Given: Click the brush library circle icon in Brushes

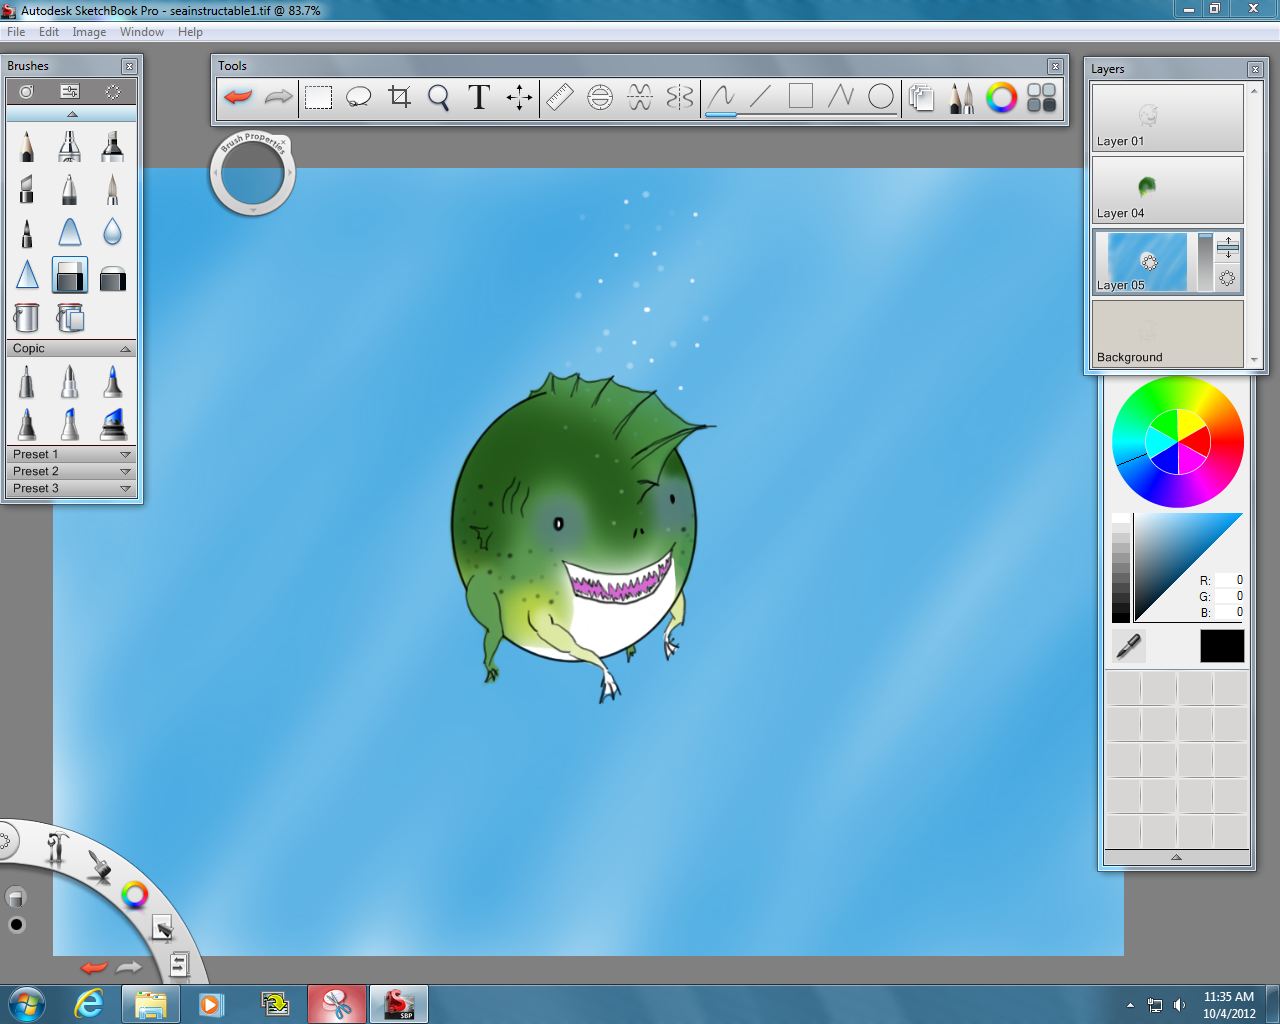Looking at the screenshot, I should tap(26, 91).
